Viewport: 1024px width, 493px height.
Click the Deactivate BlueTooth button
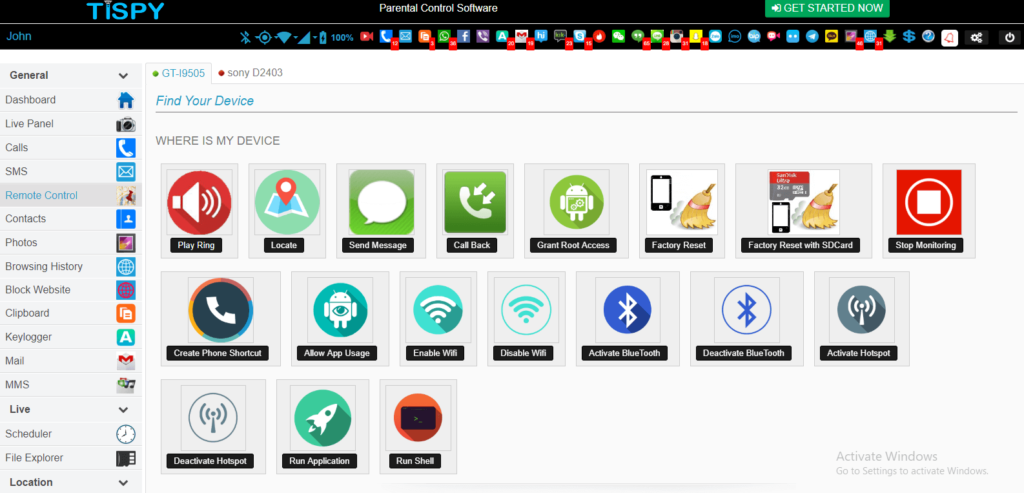pos(744,353)
